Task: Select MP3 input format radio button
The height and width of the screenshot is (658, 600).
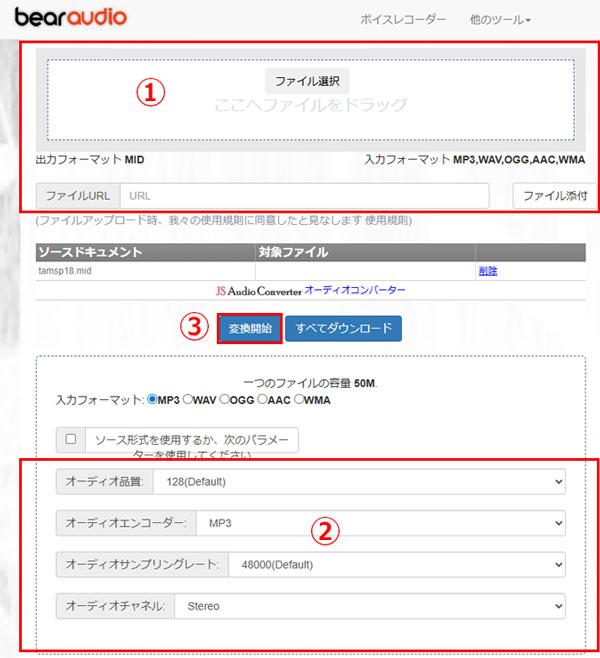Action: 153,400
